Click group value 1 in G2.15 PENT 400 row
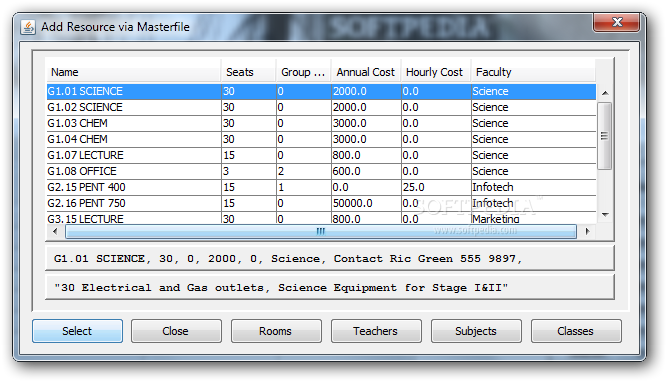The height and width of the screenshot is (382, 667). (x=304, y=187)
